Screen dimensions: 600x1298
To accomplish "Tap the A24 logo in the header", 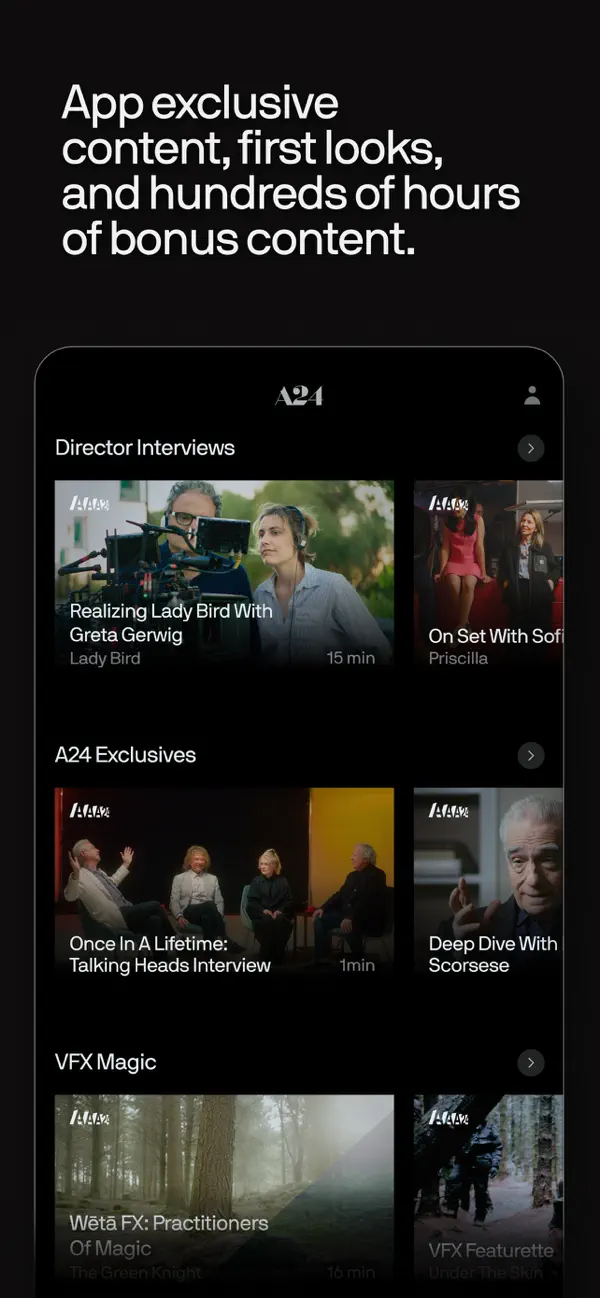I will click(299, 397).
